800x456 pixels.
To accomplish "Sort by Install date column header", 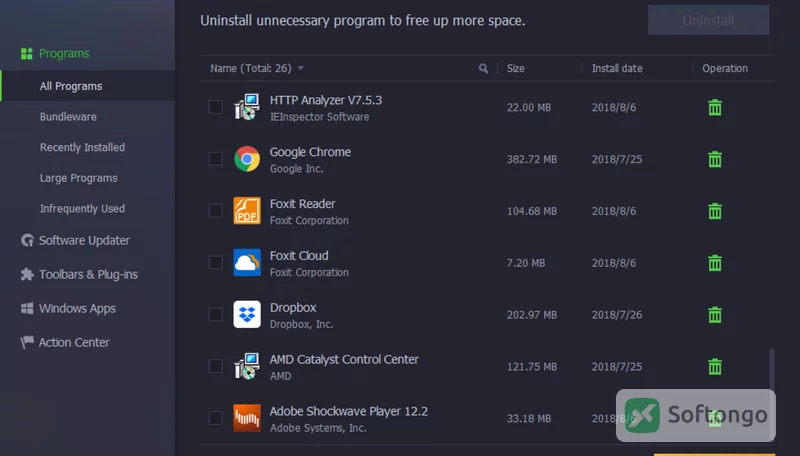I will [x=617, y=68].
